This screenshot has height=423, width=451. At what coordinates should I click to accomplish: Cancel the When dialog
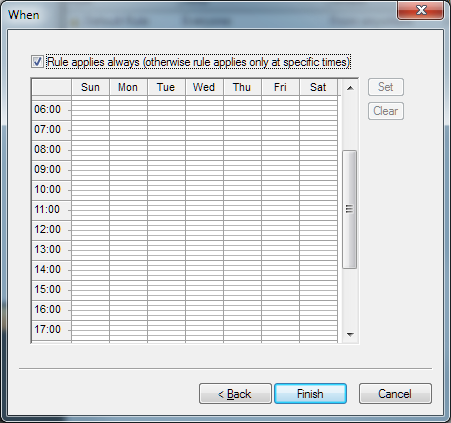tap(395, 394)
